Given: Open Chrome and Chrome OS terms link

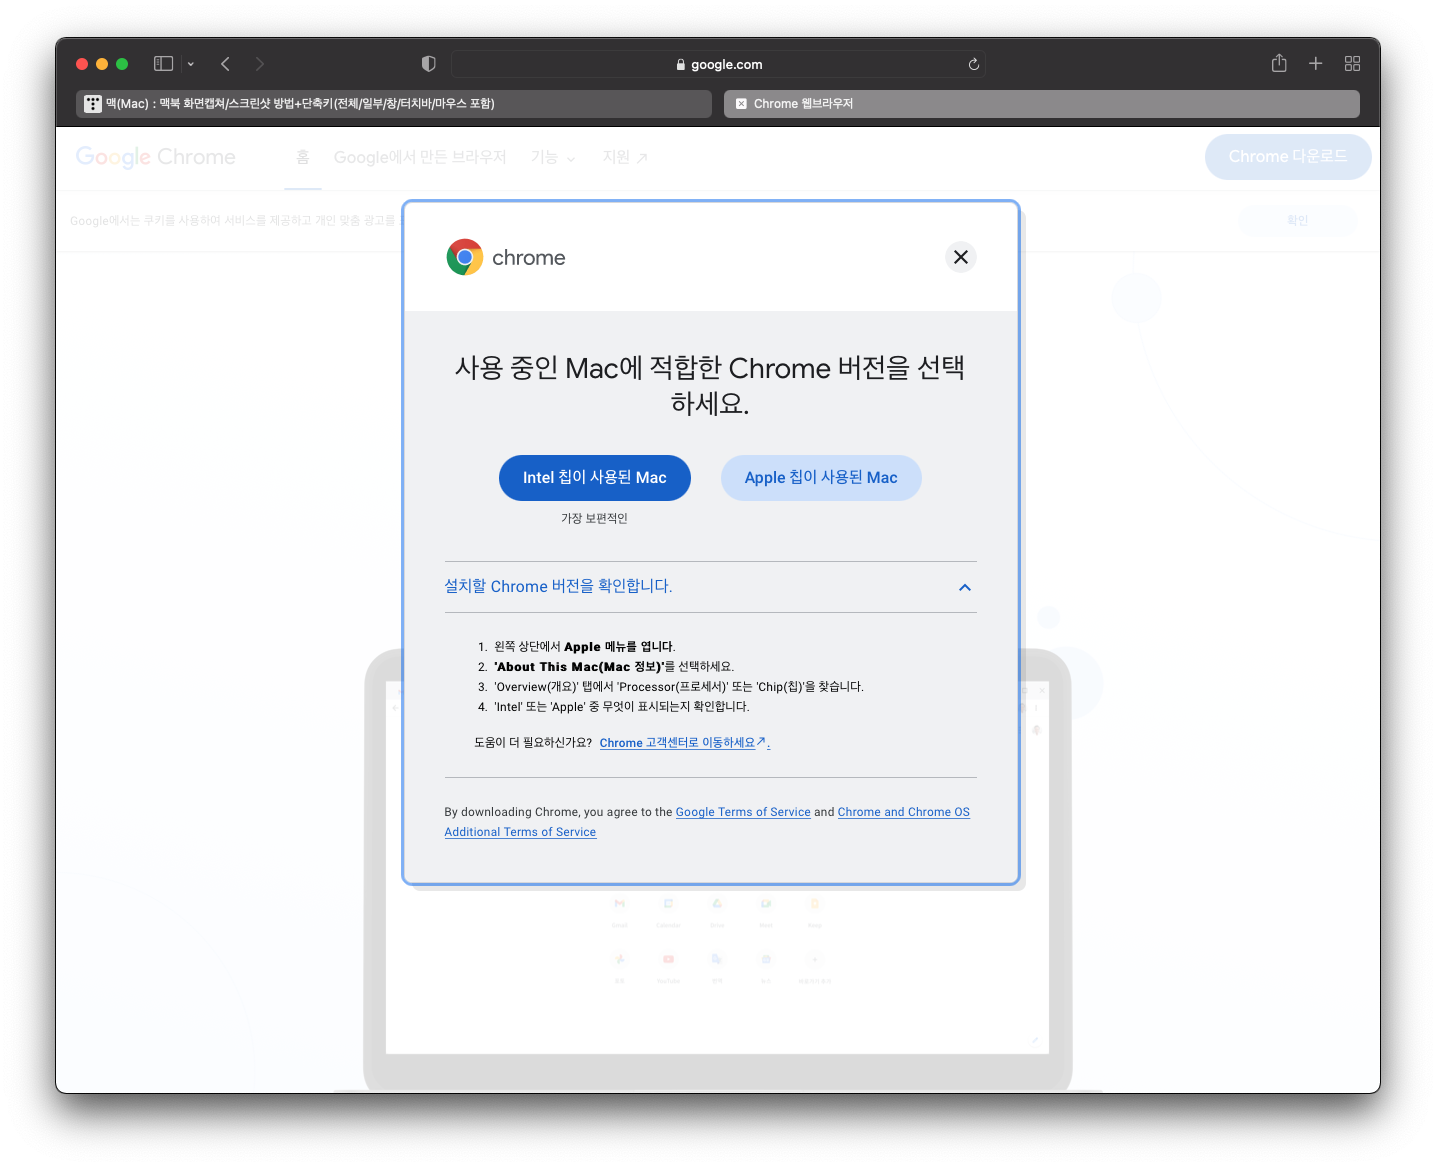Looking at the screenshot, I should pyautogui.click(x=707, y=822).
